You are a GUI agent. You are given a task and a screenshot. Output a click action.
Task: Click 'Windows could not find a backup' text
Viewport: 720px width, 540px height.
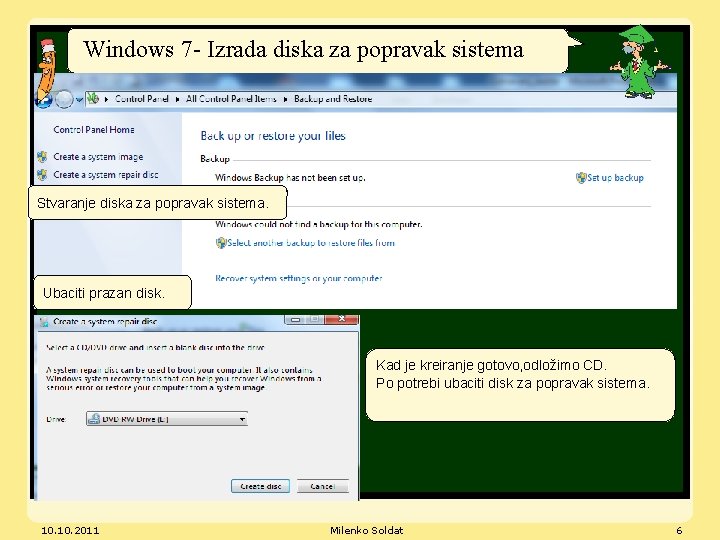319,224
